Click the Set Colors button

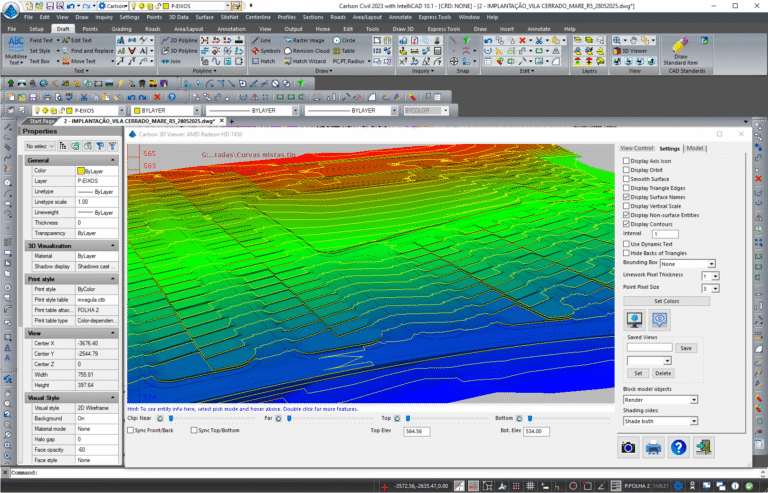point(666,301)
